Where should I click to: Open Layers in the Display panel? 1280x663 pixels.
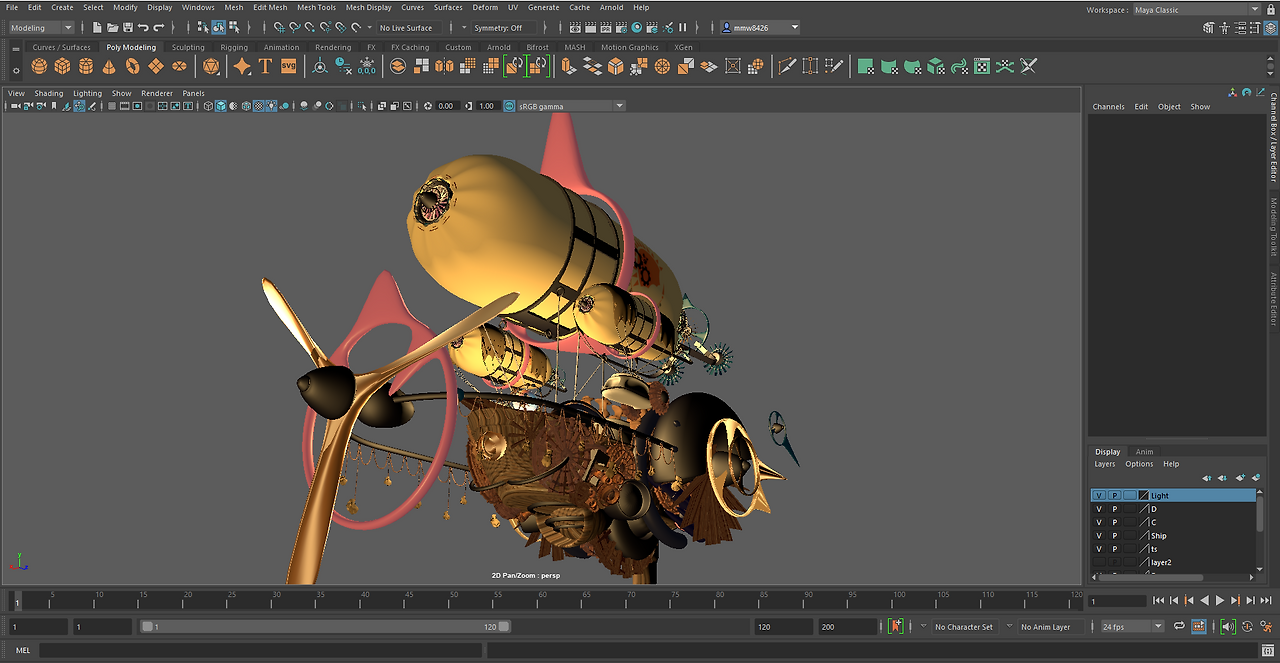(x=1105, y=463)
